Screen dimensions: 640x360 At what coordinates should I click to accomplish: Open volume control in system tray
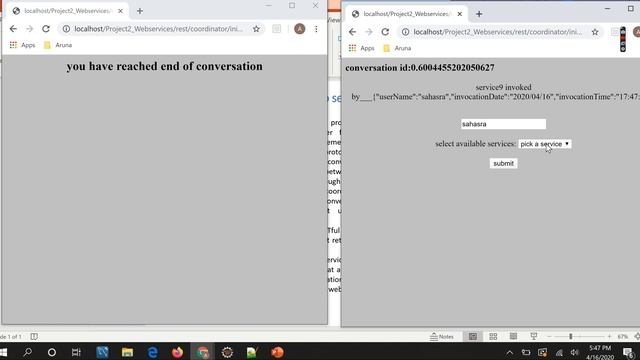coord(574,353)
